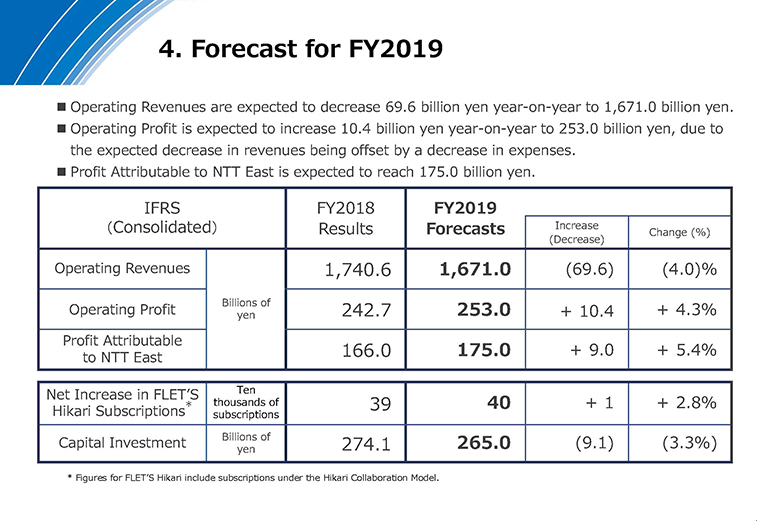This screenshot has height=531, width=770.
Task: Click the 'Capital Investment' row label
Action: 122,443
